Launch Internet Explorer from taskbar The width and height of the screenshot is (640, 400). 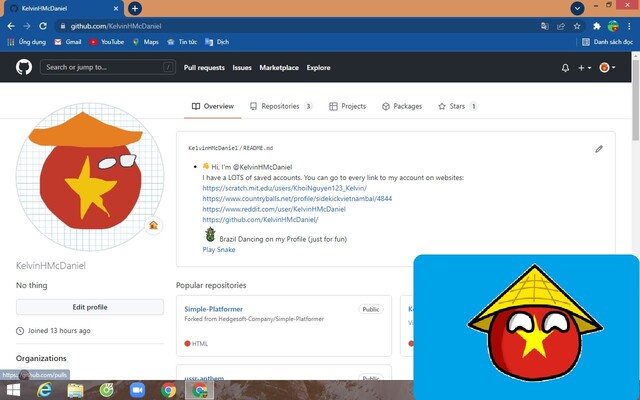(44, 390)
